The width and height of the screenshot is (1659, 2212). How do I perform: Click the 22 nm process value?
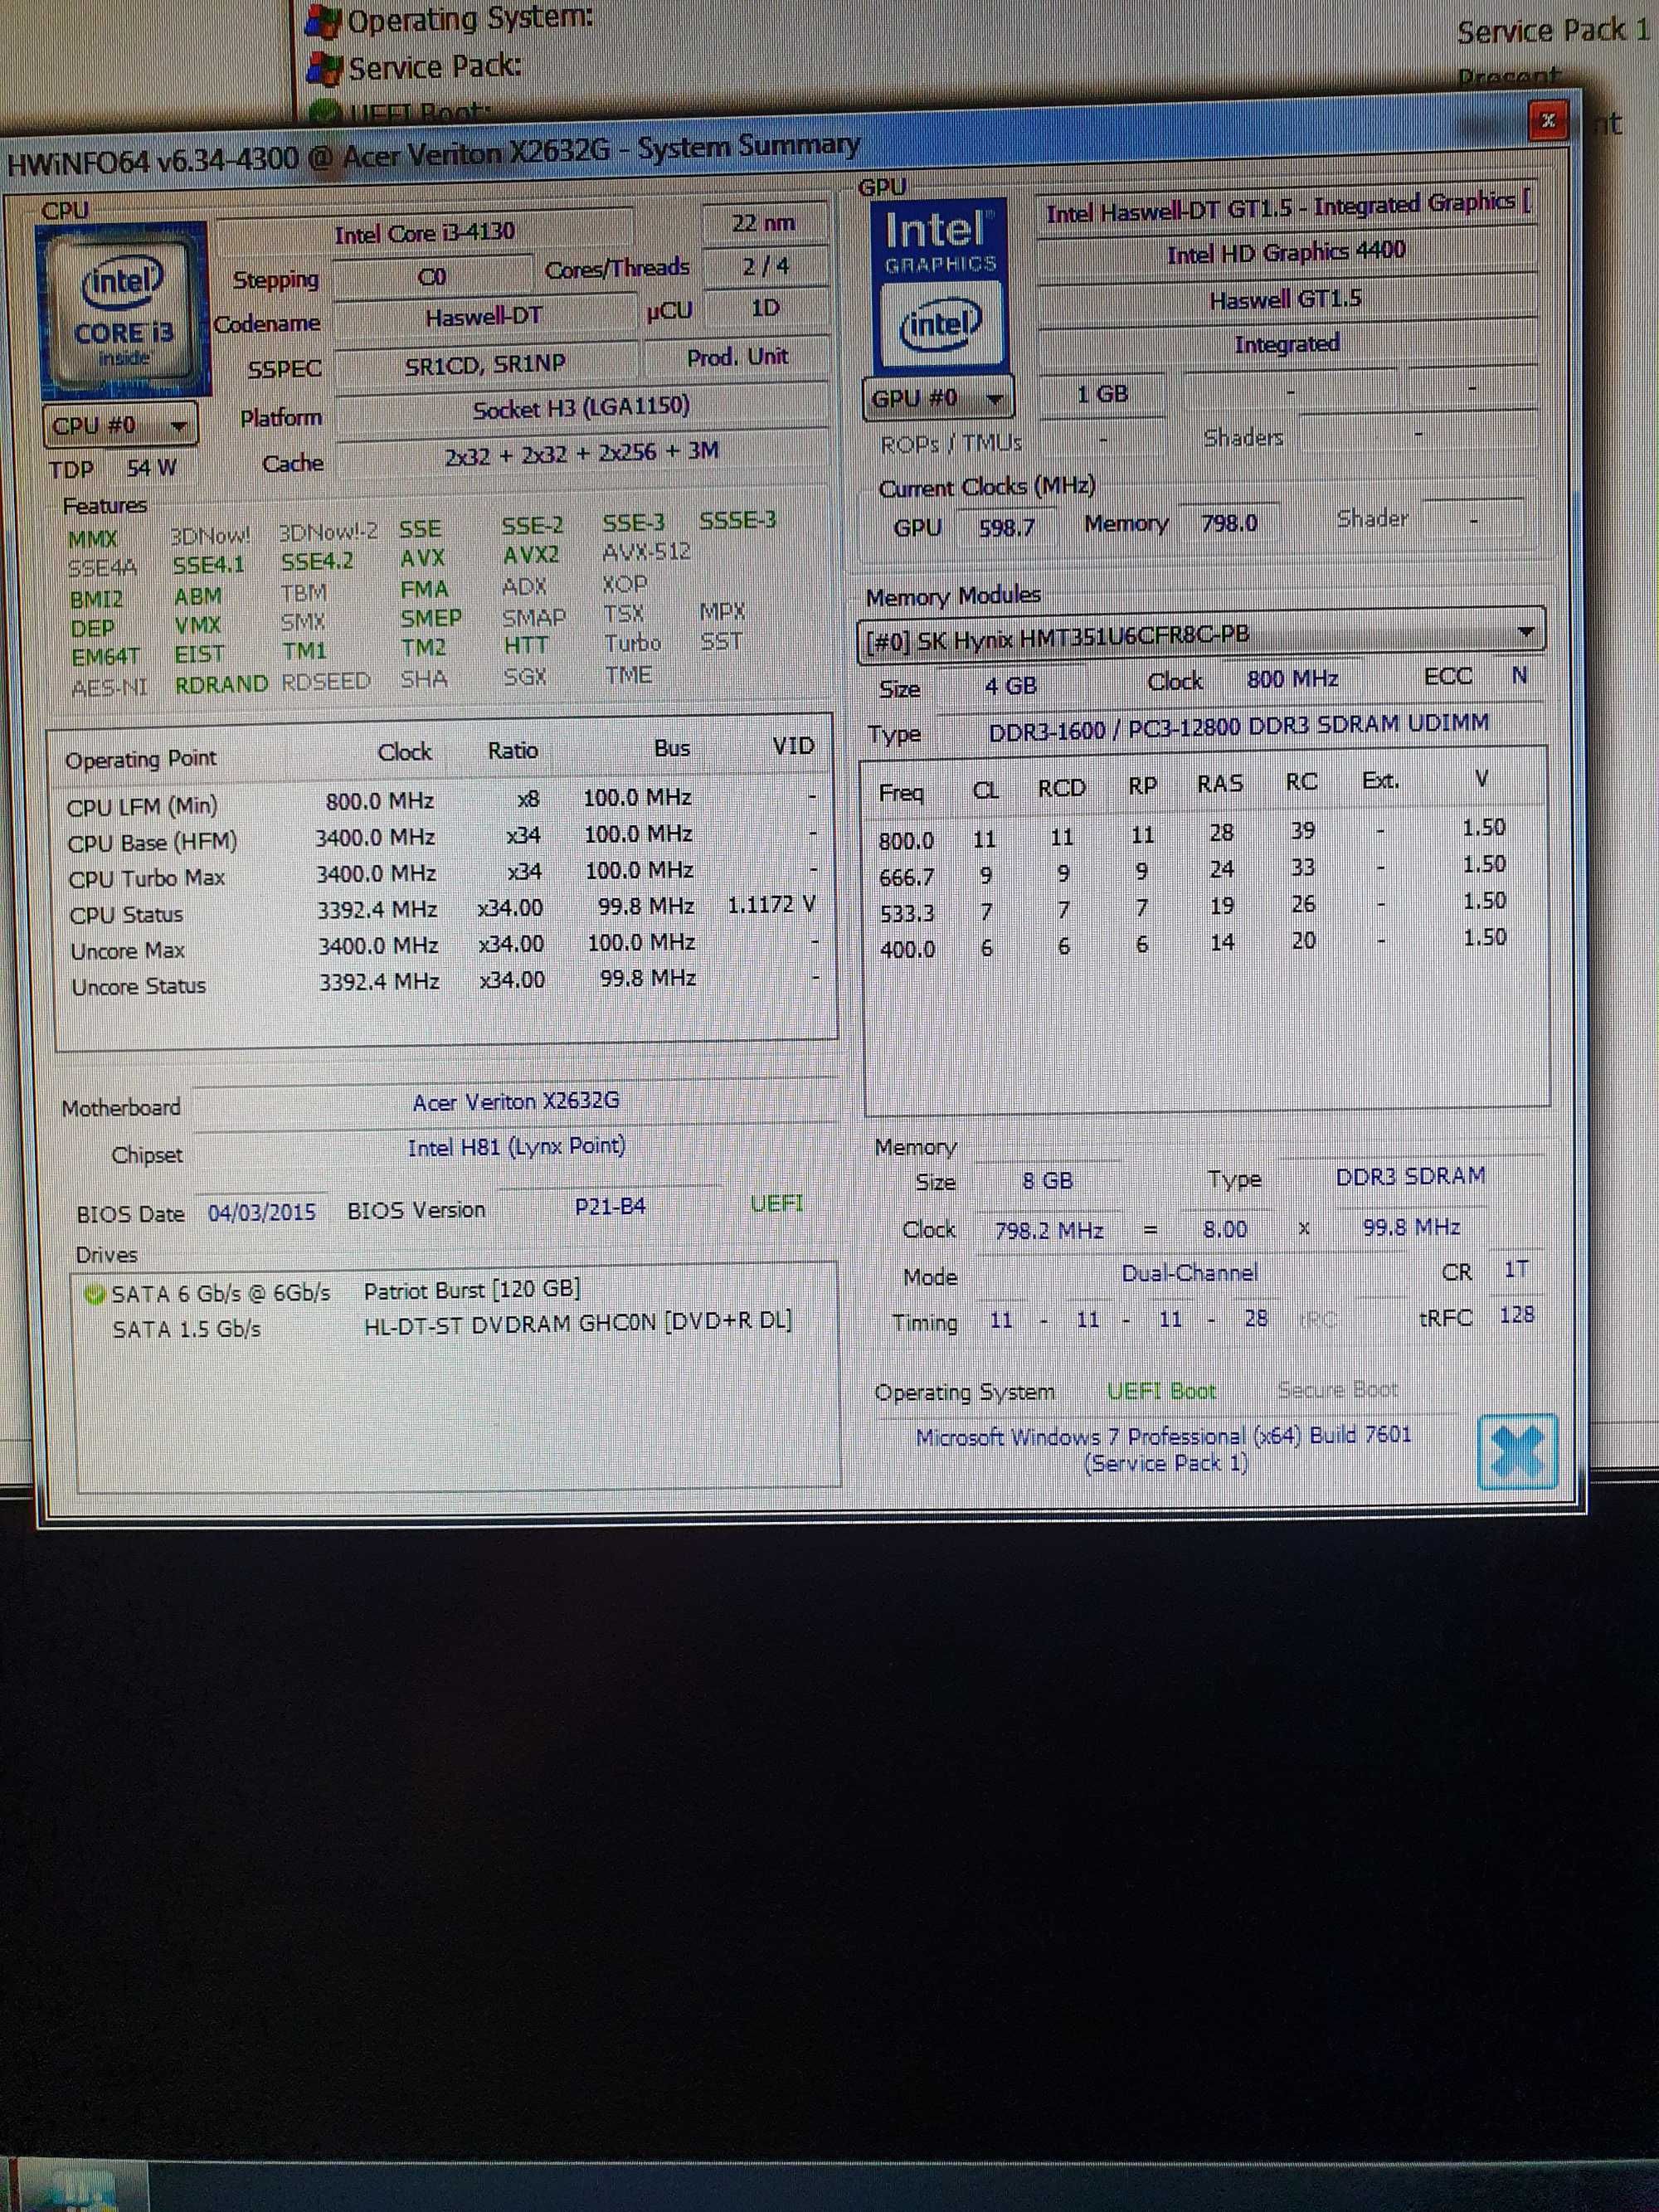(764, 223)
